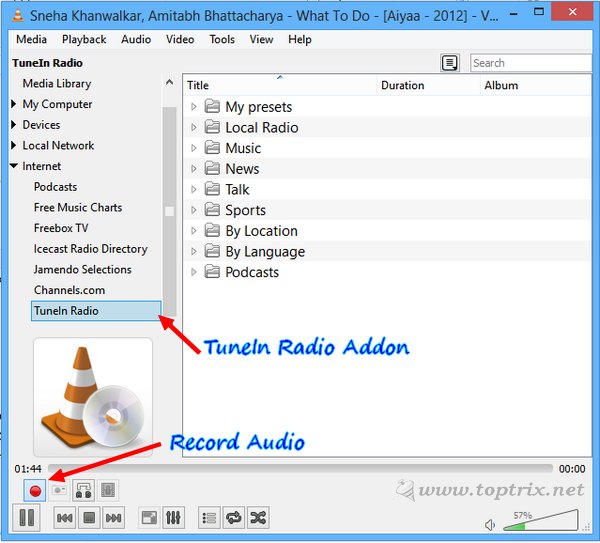Expand the Sports folder

tap(194, 210)
